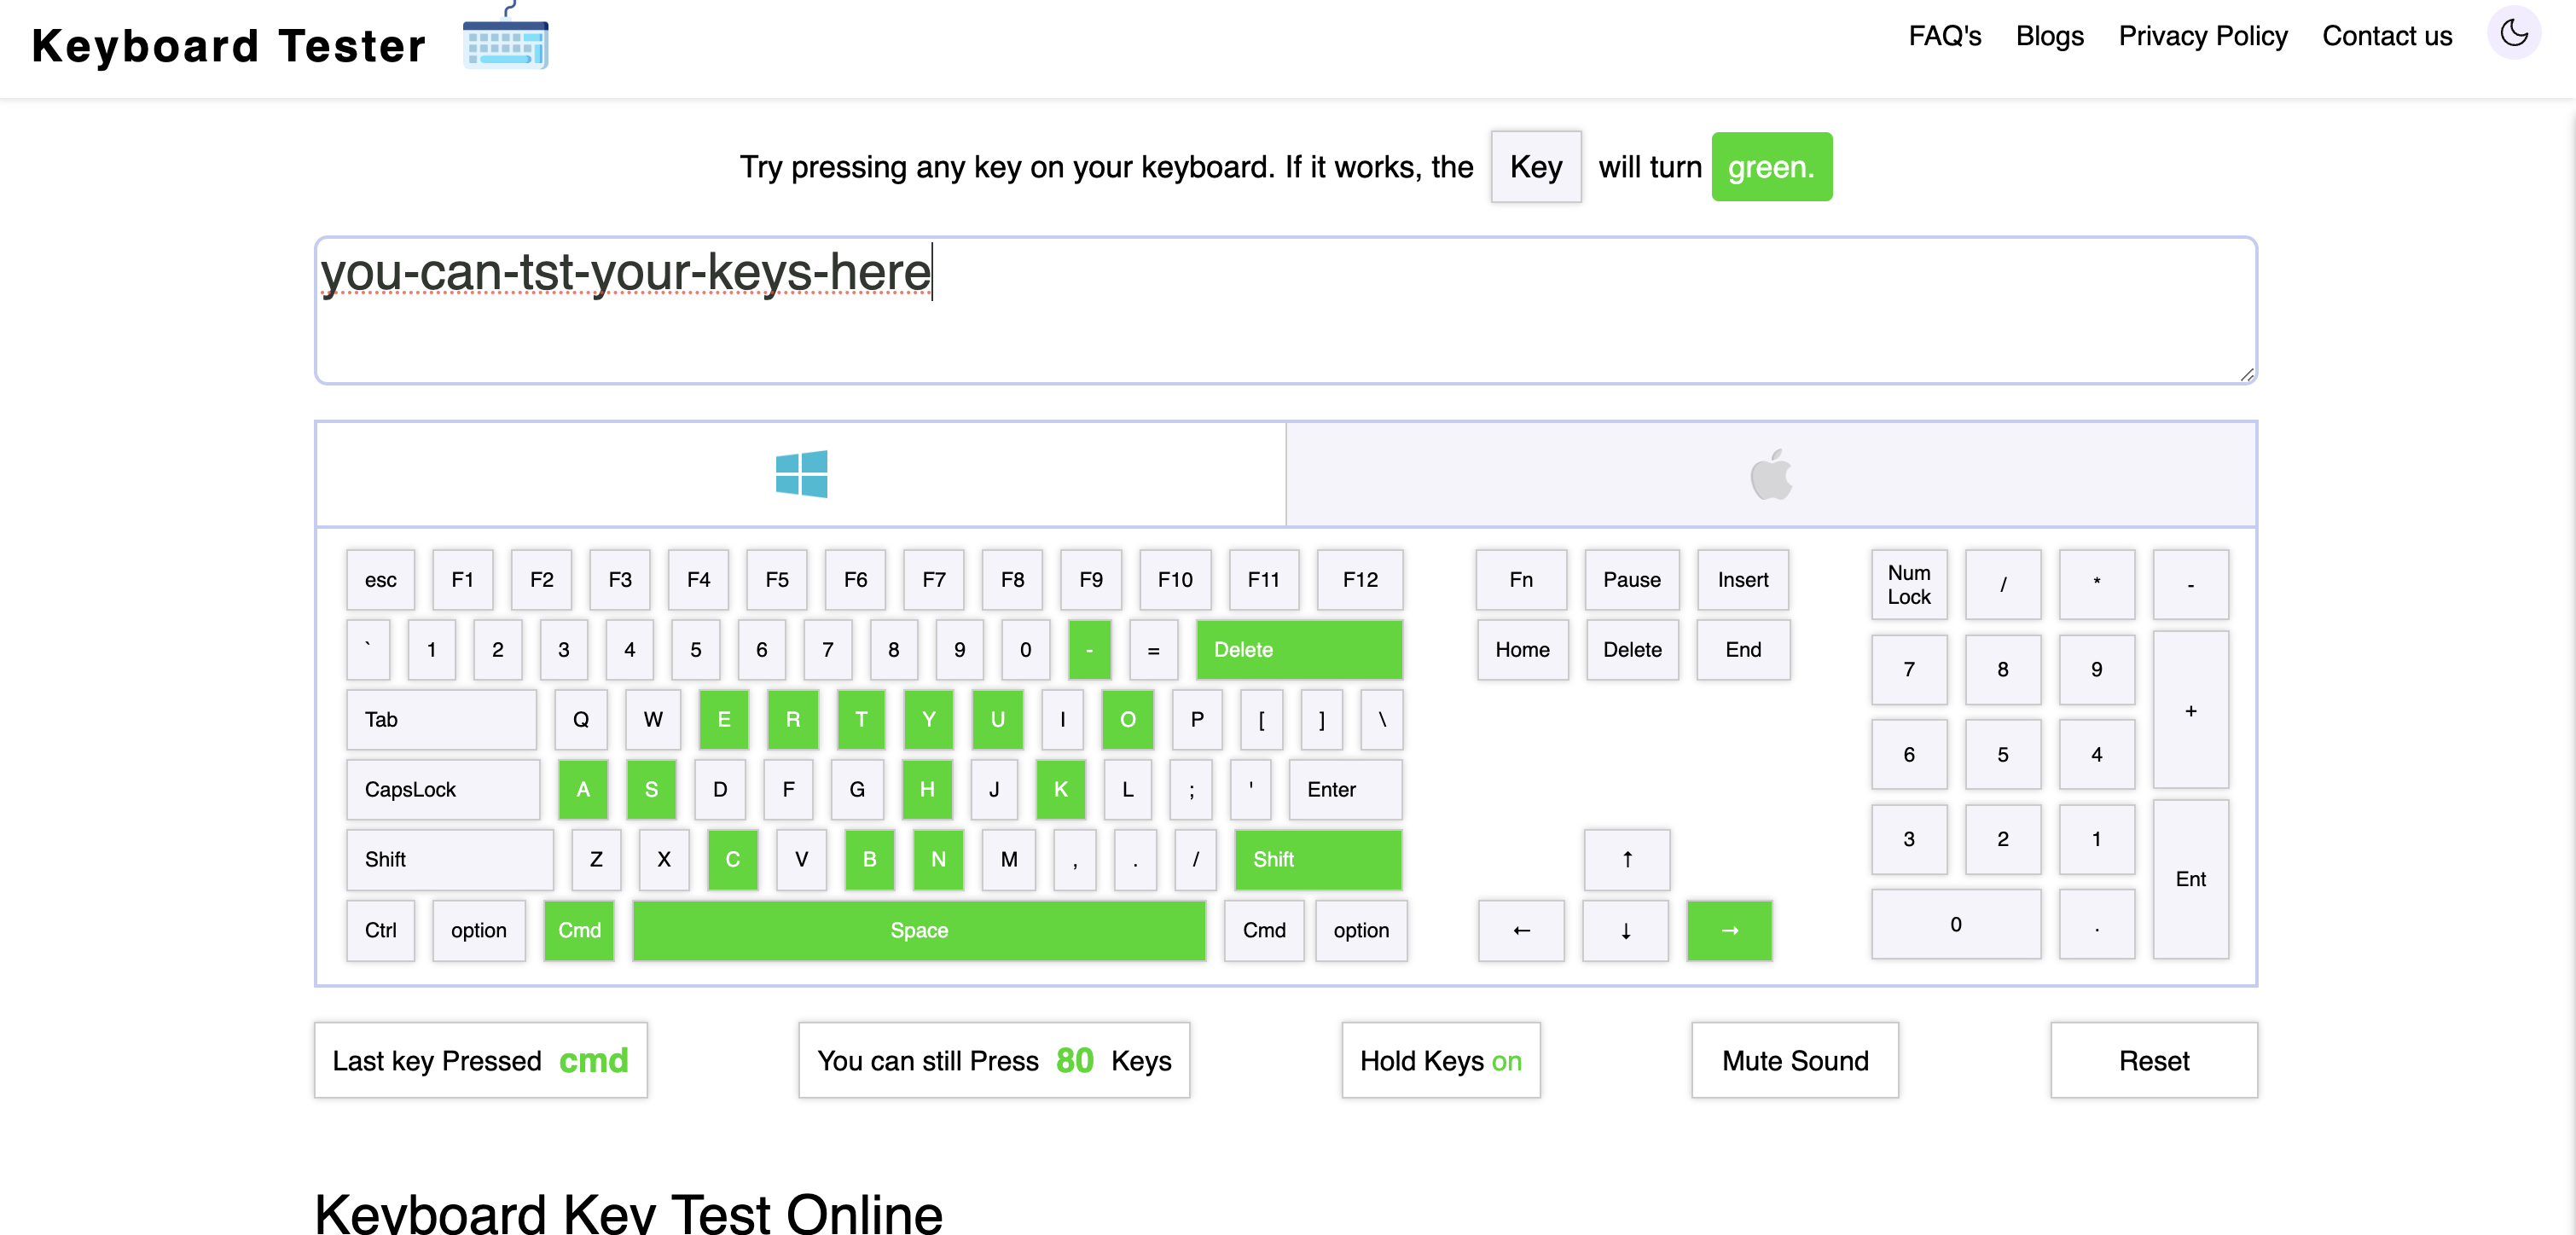Switch to the Windows keyboard layout tab
This screenshot has width=2576, height=1235.
pos(801,474)
